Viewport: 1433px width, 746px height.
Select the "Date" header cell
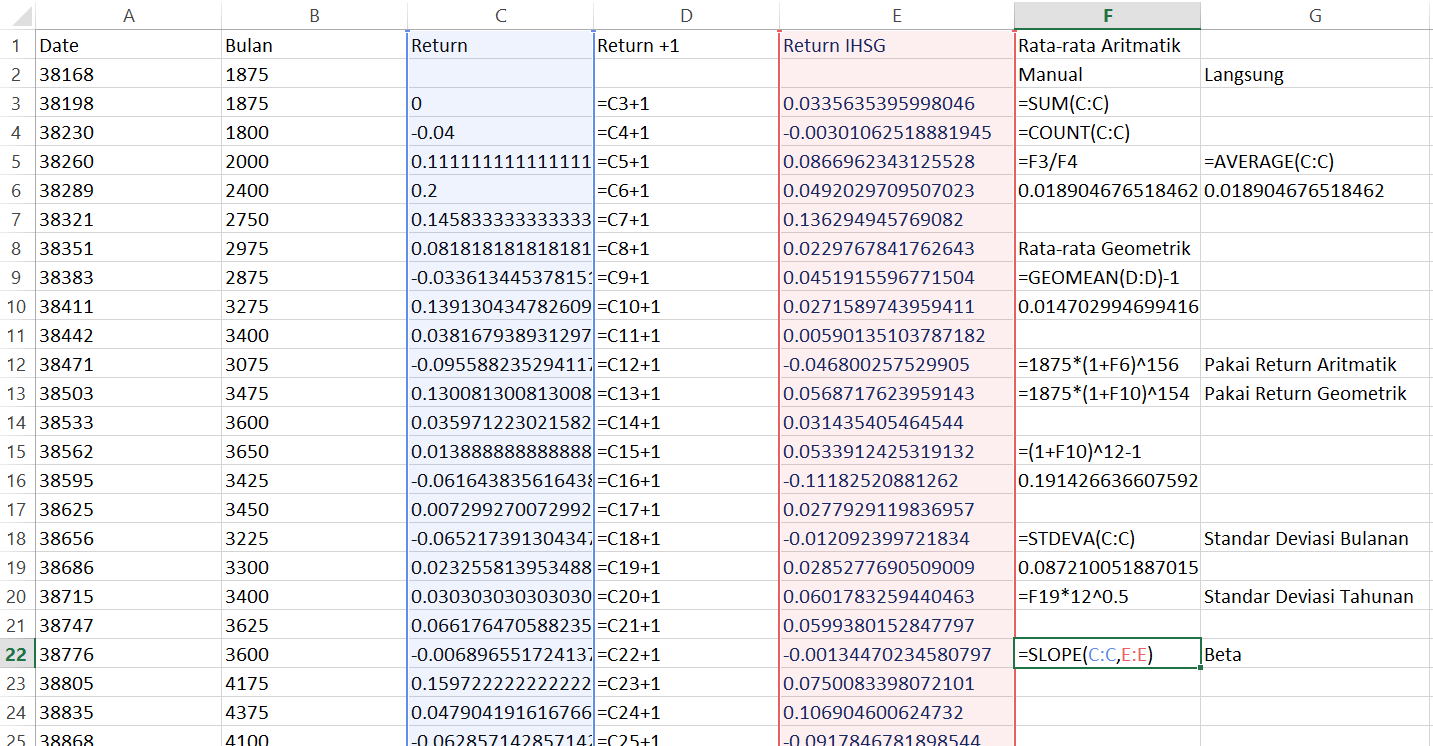[128, 45]
